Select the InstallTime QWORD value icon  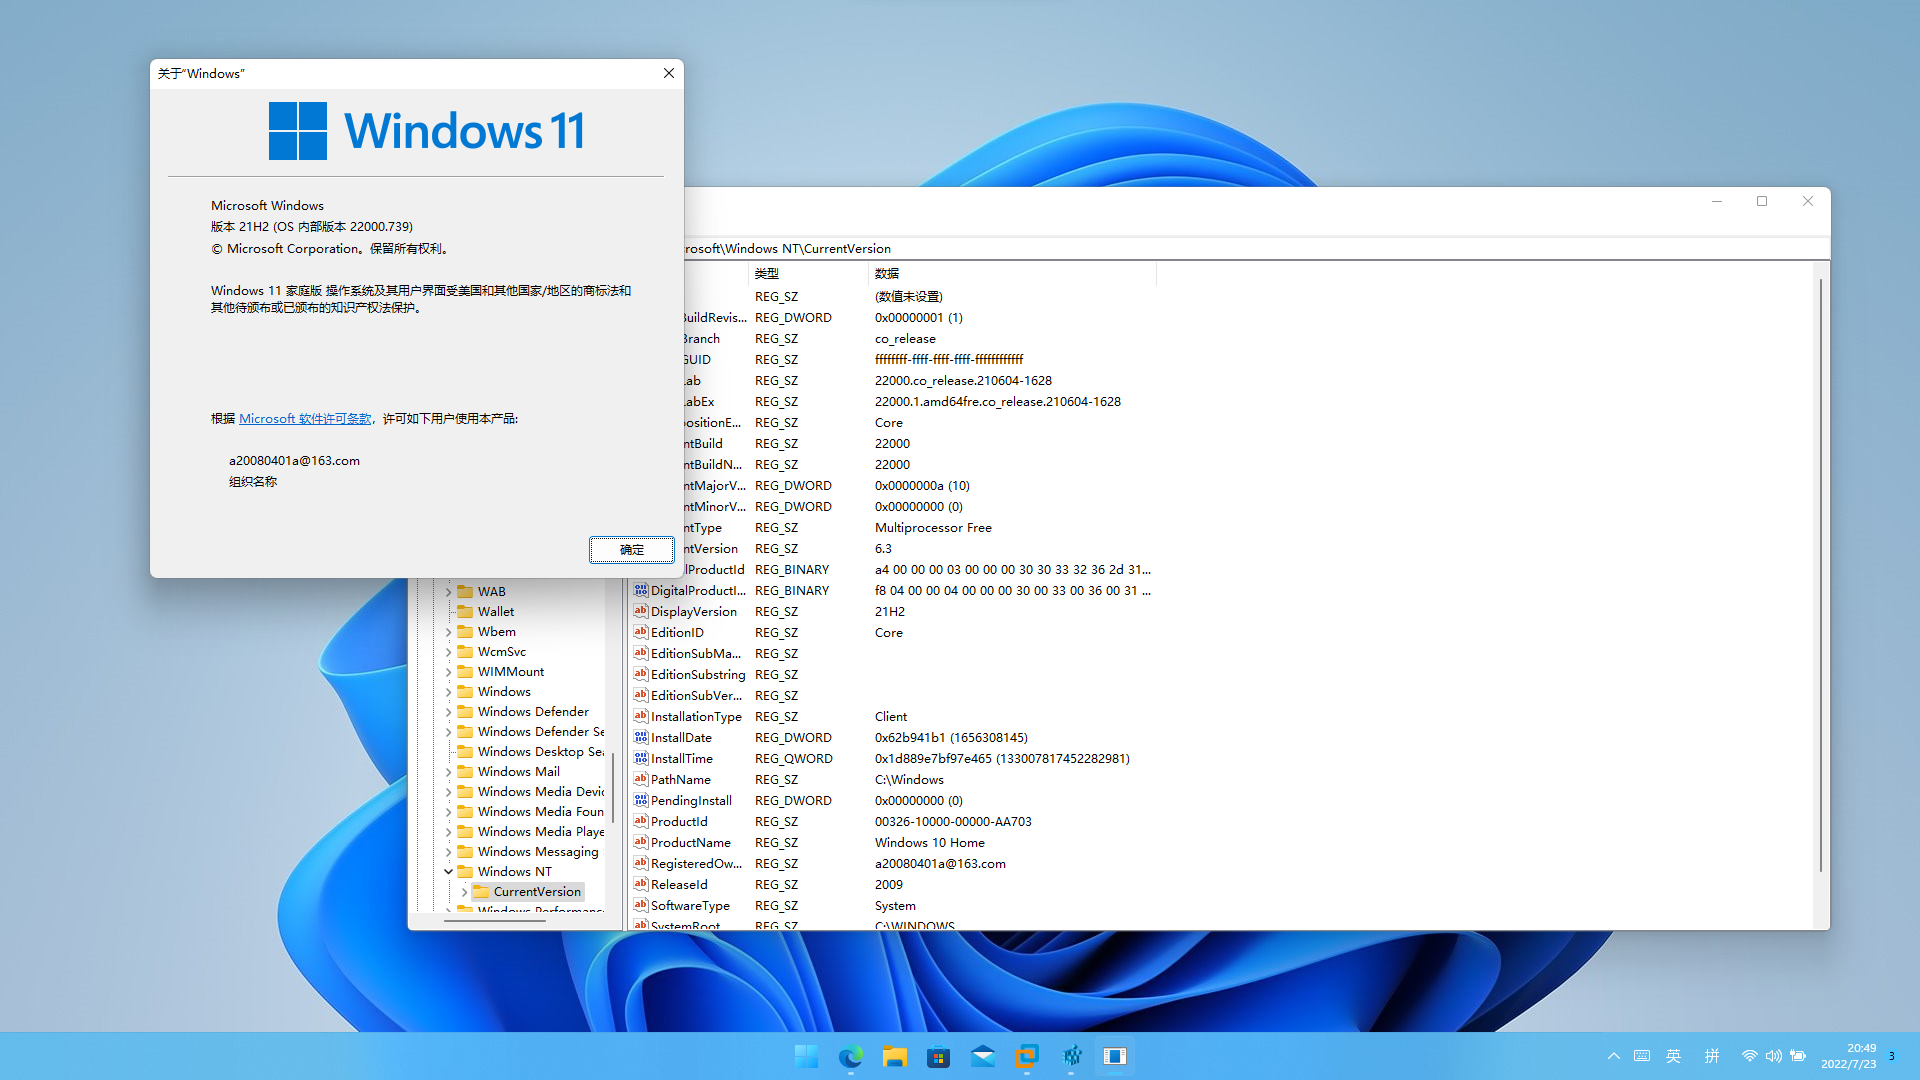641,759
